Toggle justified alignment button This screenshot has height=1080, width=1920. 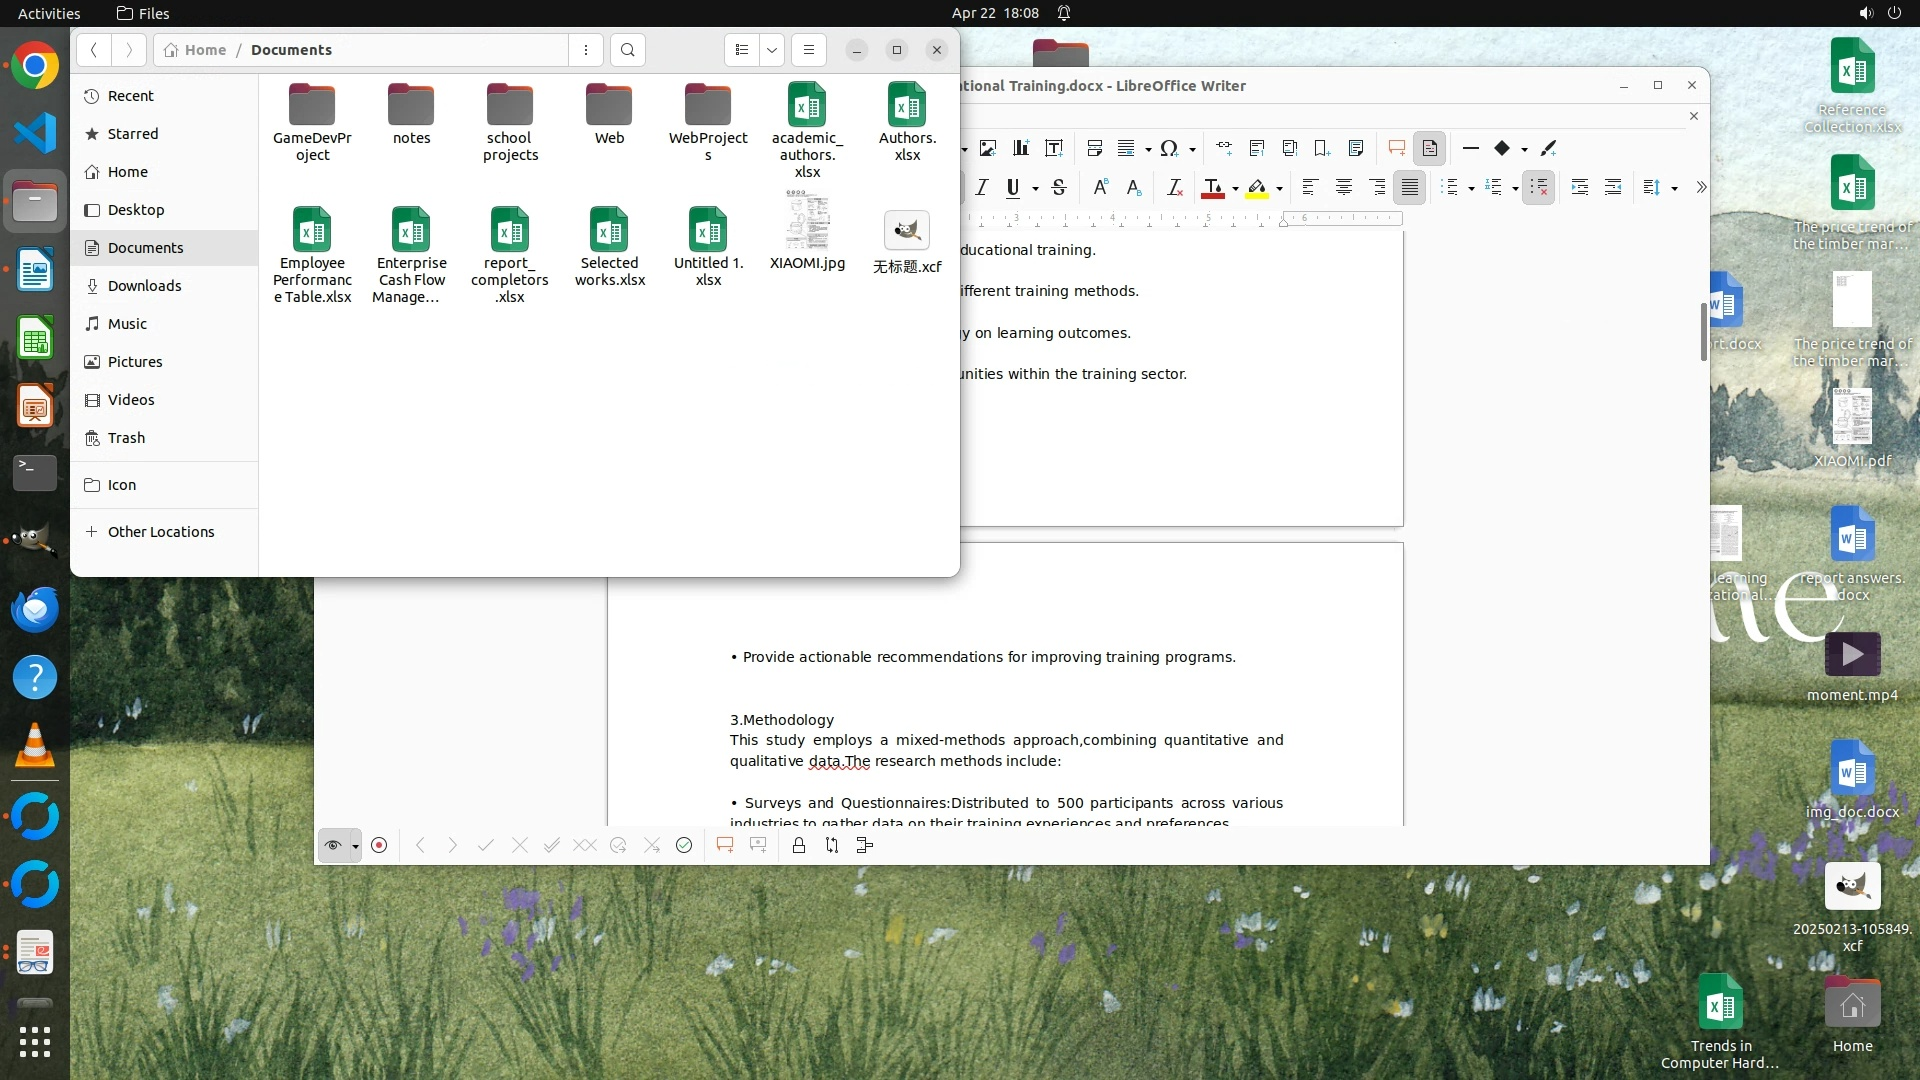pyautogui.click(x=1410, y=187)
